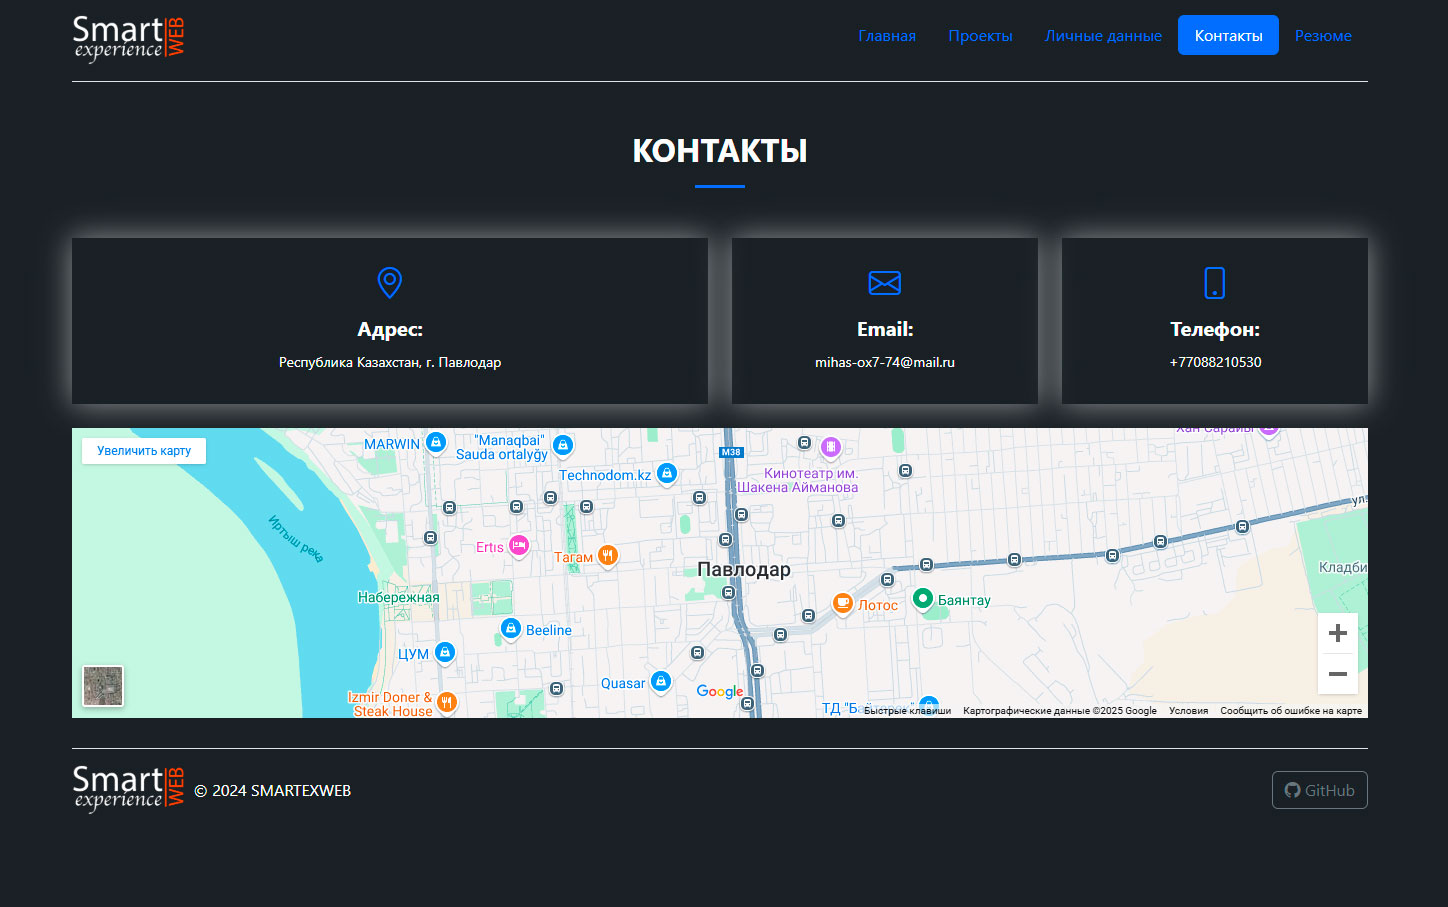Select the Тагам restaurant marker on map
This screenshot has height=907, width=1448.
tap(607, 556)
